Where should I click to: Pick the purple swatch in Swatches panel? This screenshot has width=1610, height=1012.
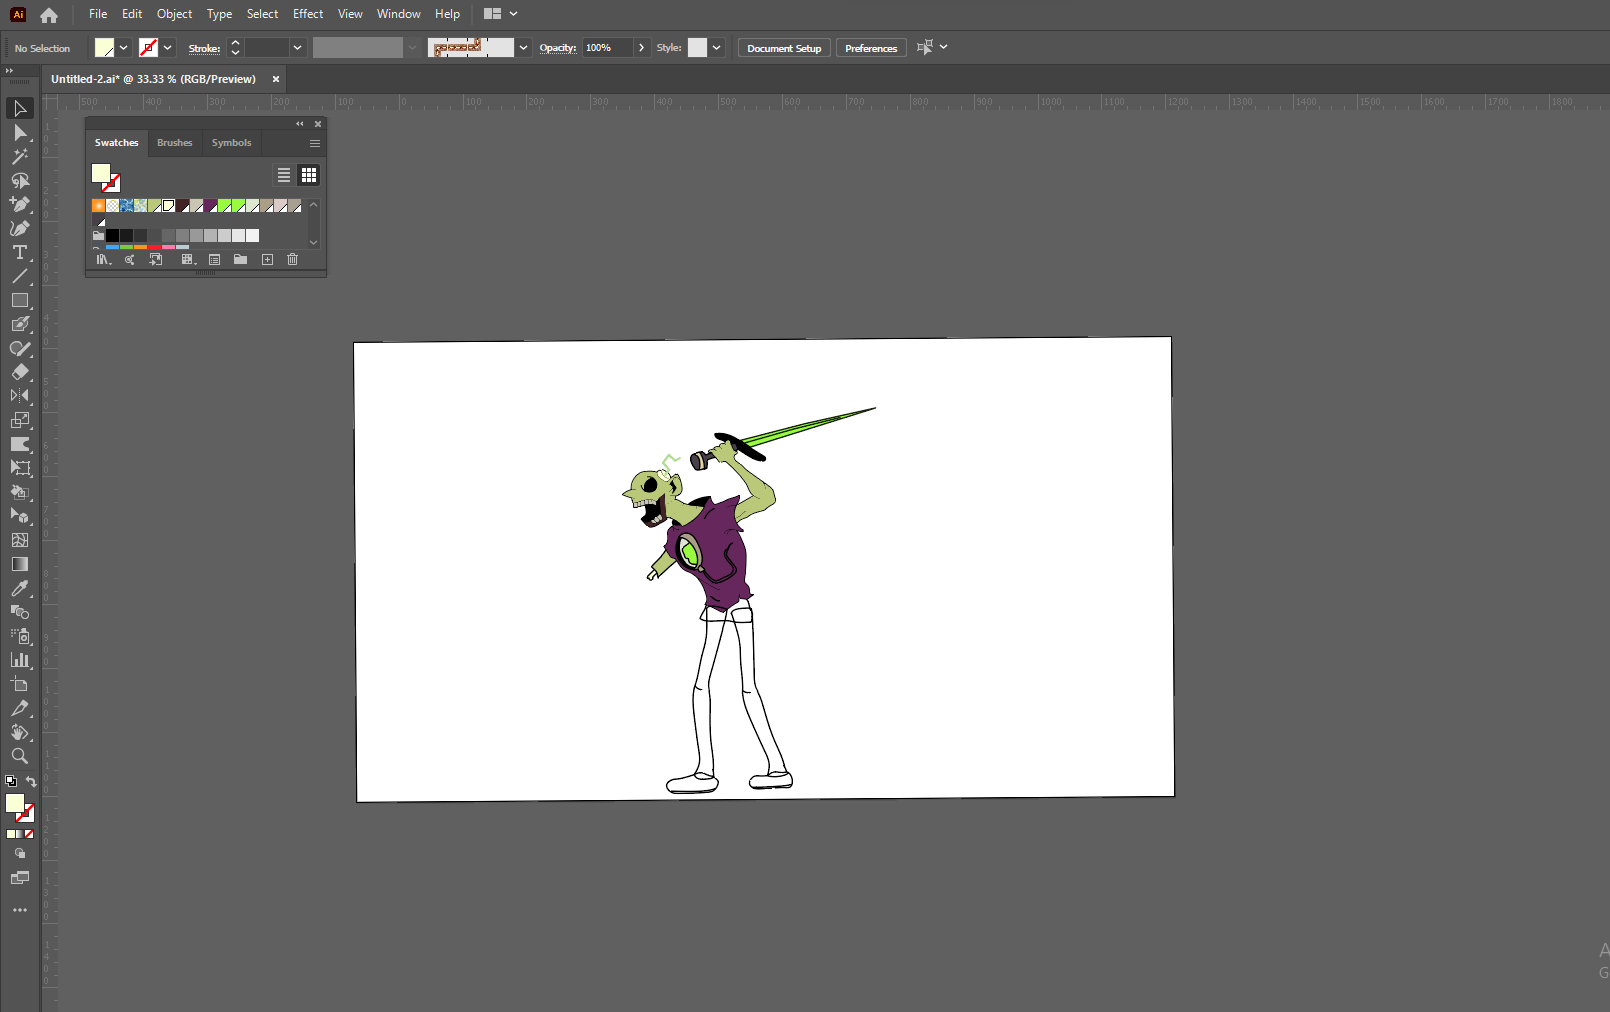210,206
